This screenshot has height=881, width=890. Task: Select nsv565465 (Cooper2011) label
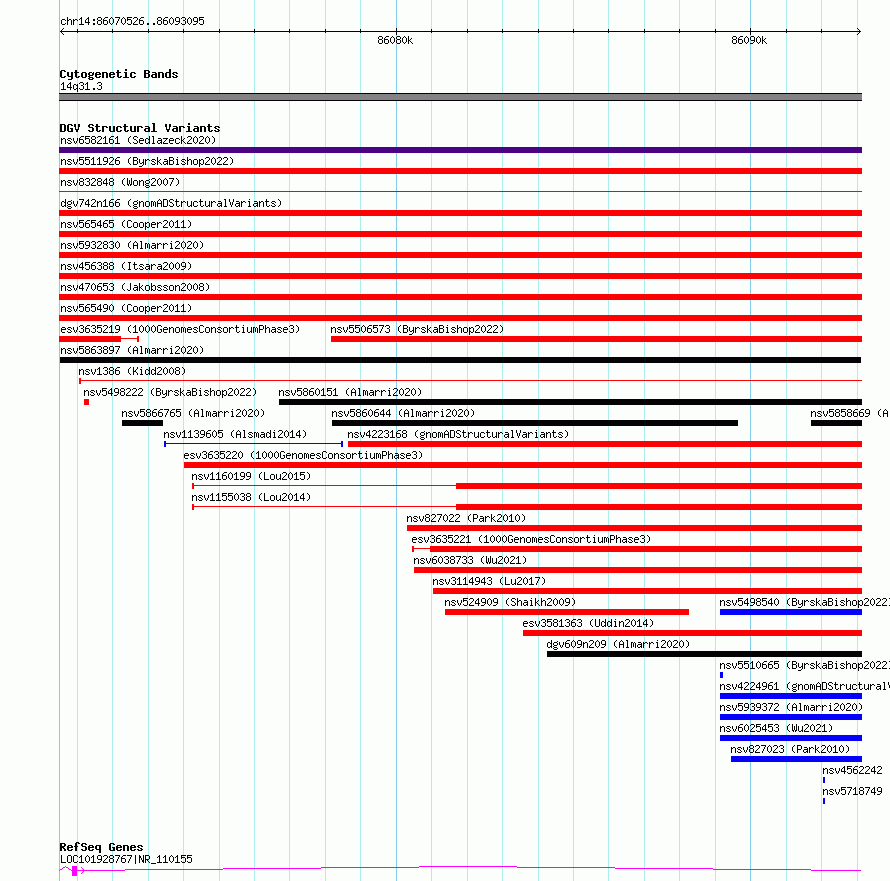point(126,224)
